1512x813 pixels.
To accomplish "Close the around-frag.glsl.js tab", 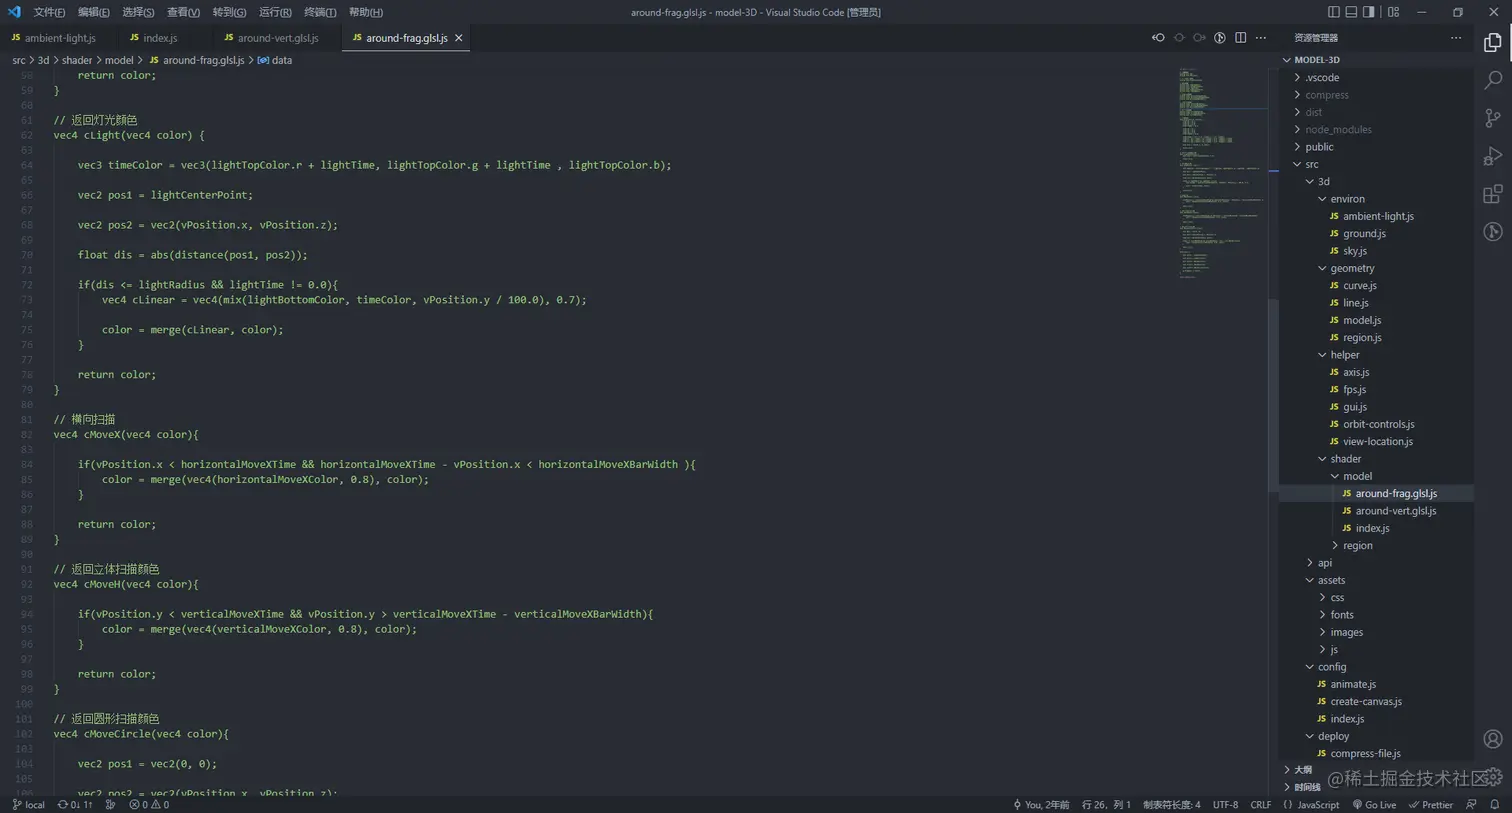I will pos(459,38).
